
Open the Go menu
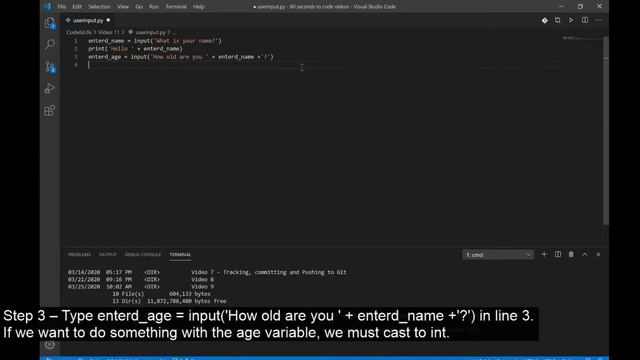click(139, 7)
